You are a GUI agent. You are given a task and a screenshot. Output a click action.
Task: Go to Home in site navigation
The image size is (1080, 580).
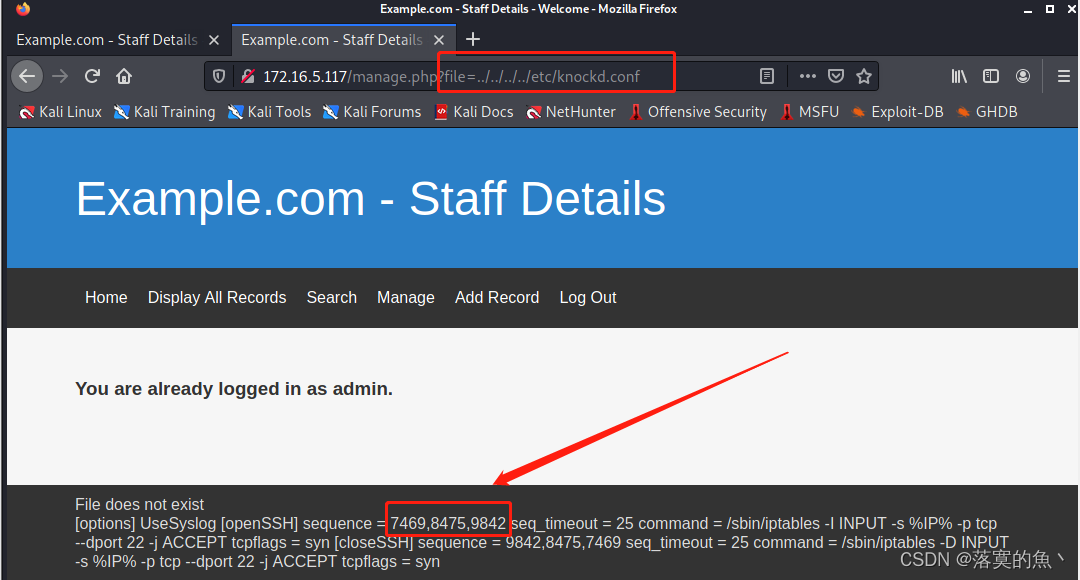point(106,298)
